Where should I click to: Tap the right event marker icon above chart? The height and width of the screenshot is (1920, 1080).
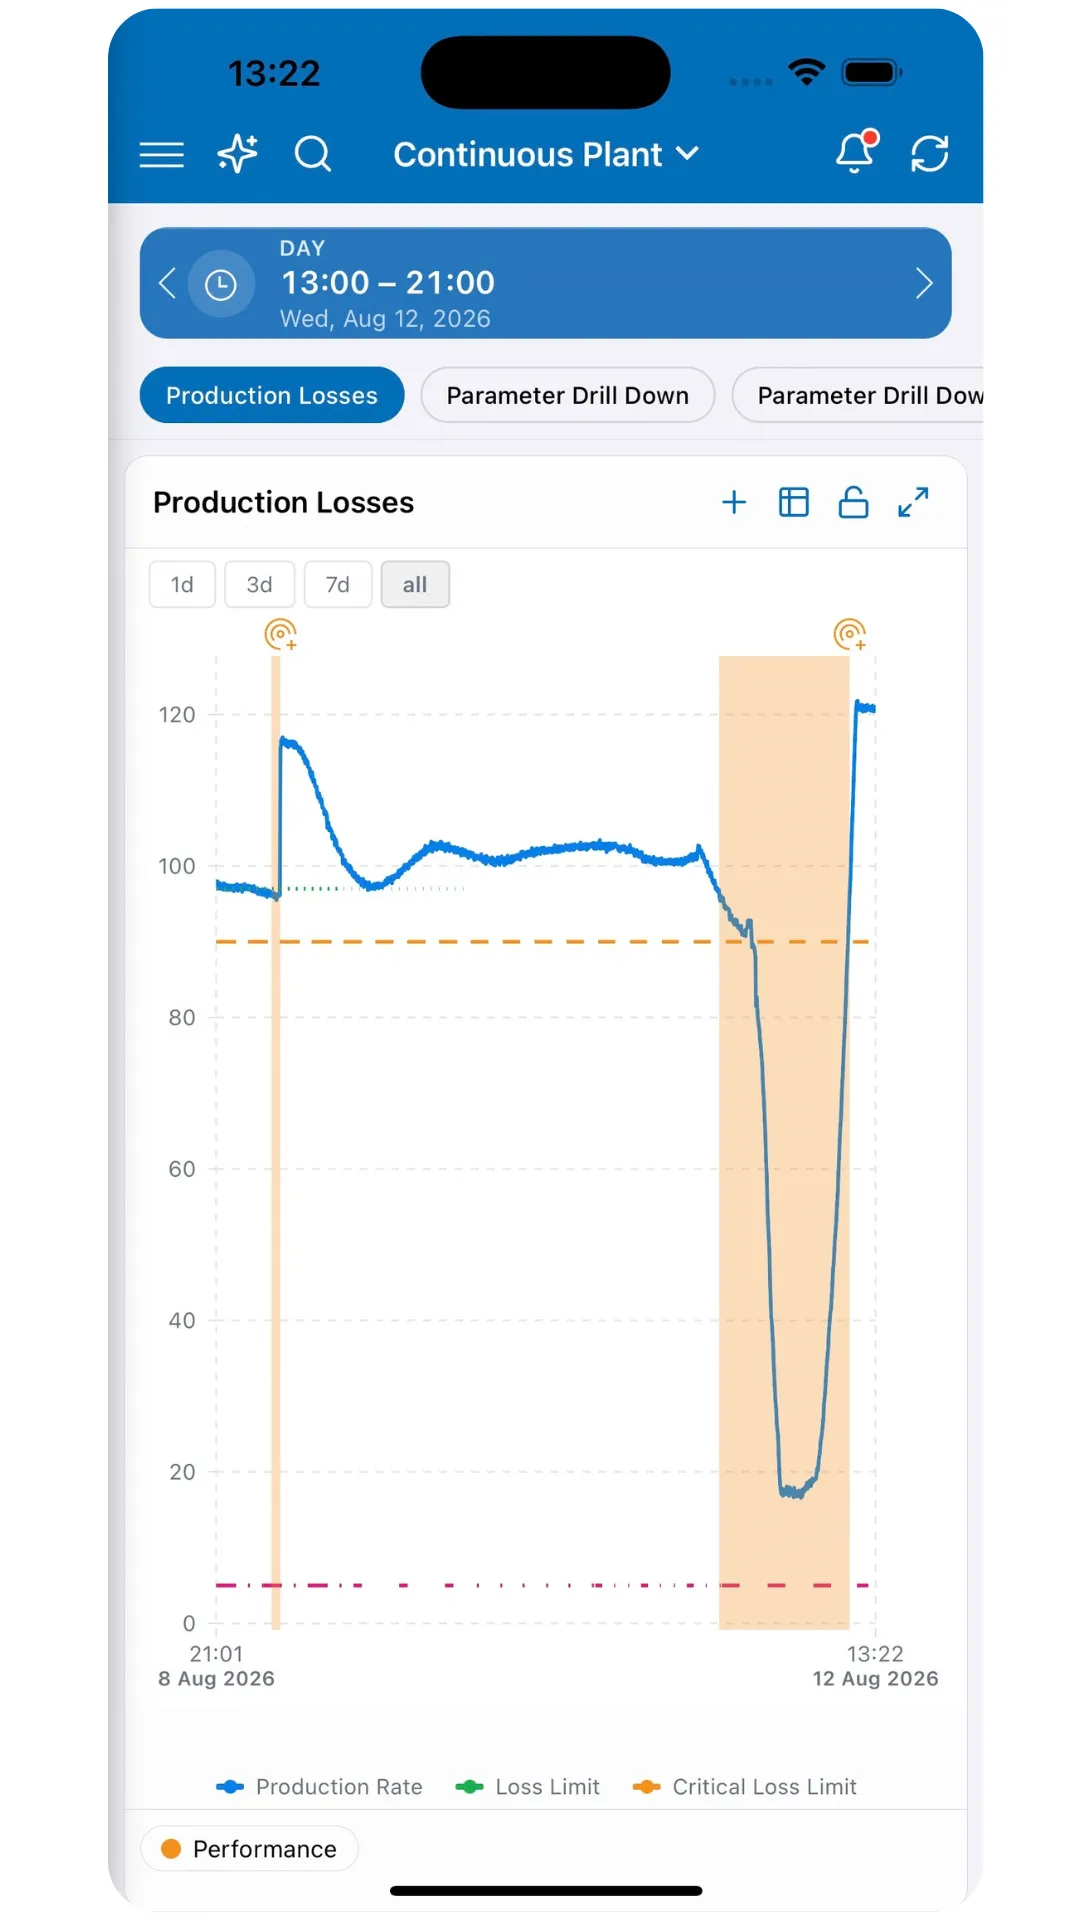coord(850,634)
